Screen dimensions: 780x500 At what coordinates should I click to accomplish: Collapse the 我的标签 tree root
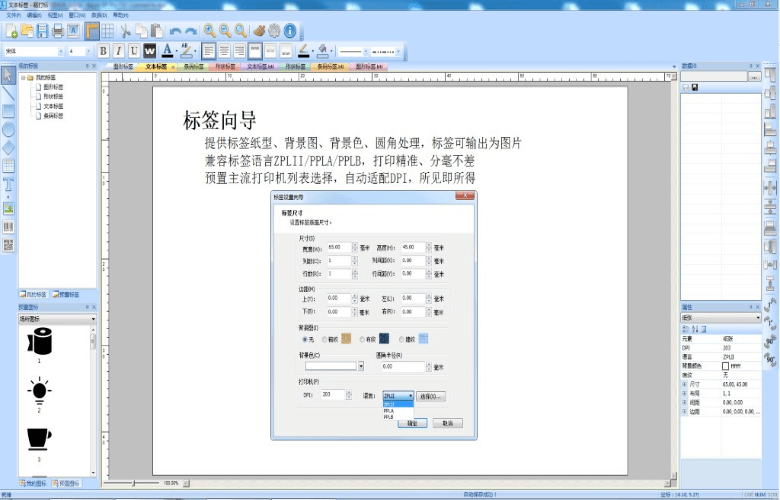(23, 78)
